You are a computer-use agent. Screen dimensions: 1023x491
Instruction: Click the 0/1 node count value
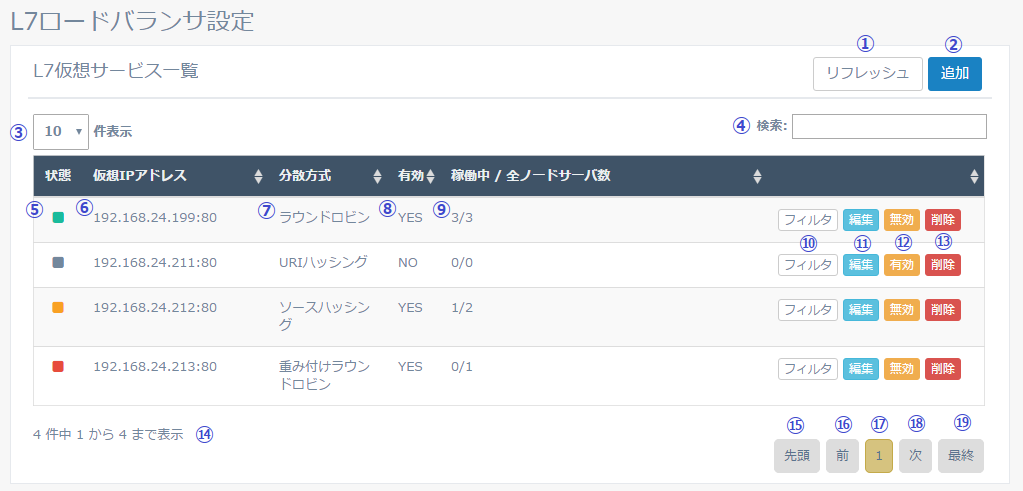click(x=461, y=366)
